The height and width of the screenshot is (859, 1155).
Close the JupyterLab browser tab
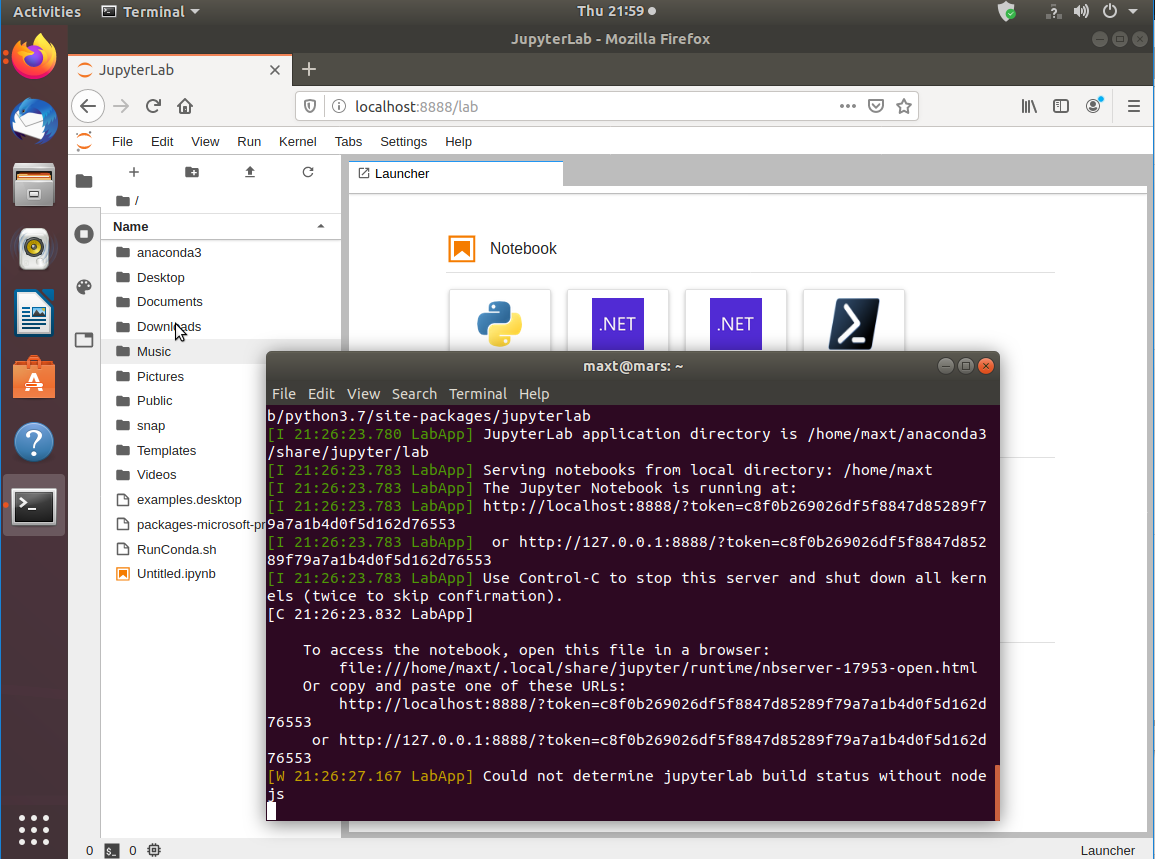tap(275, 70)
